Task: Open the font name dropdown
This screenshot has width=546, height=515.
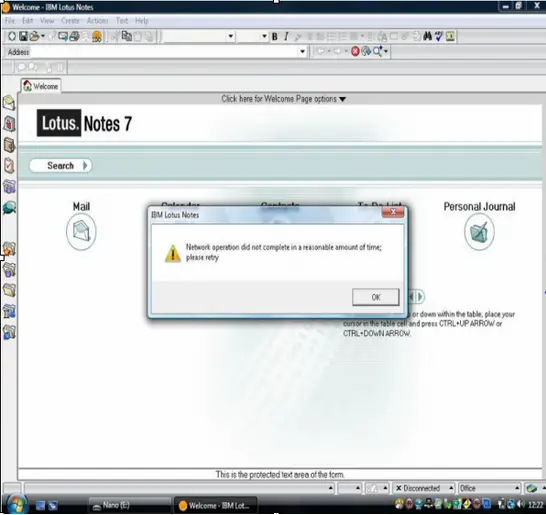Action: [x=231, y=36]
